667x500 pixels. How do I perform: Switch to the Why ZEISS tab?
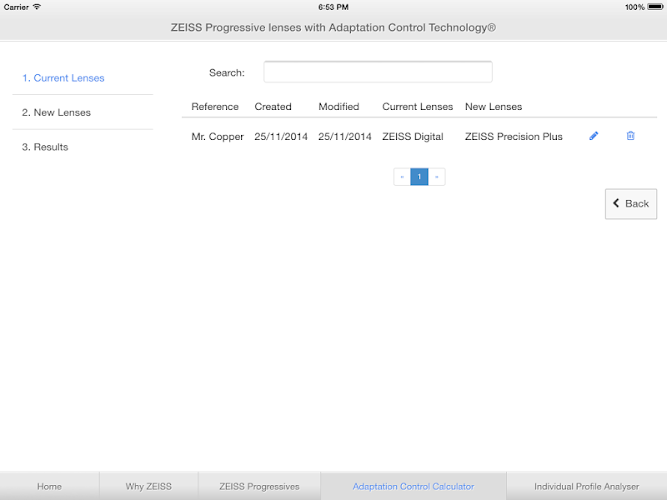tap(148, 486)
